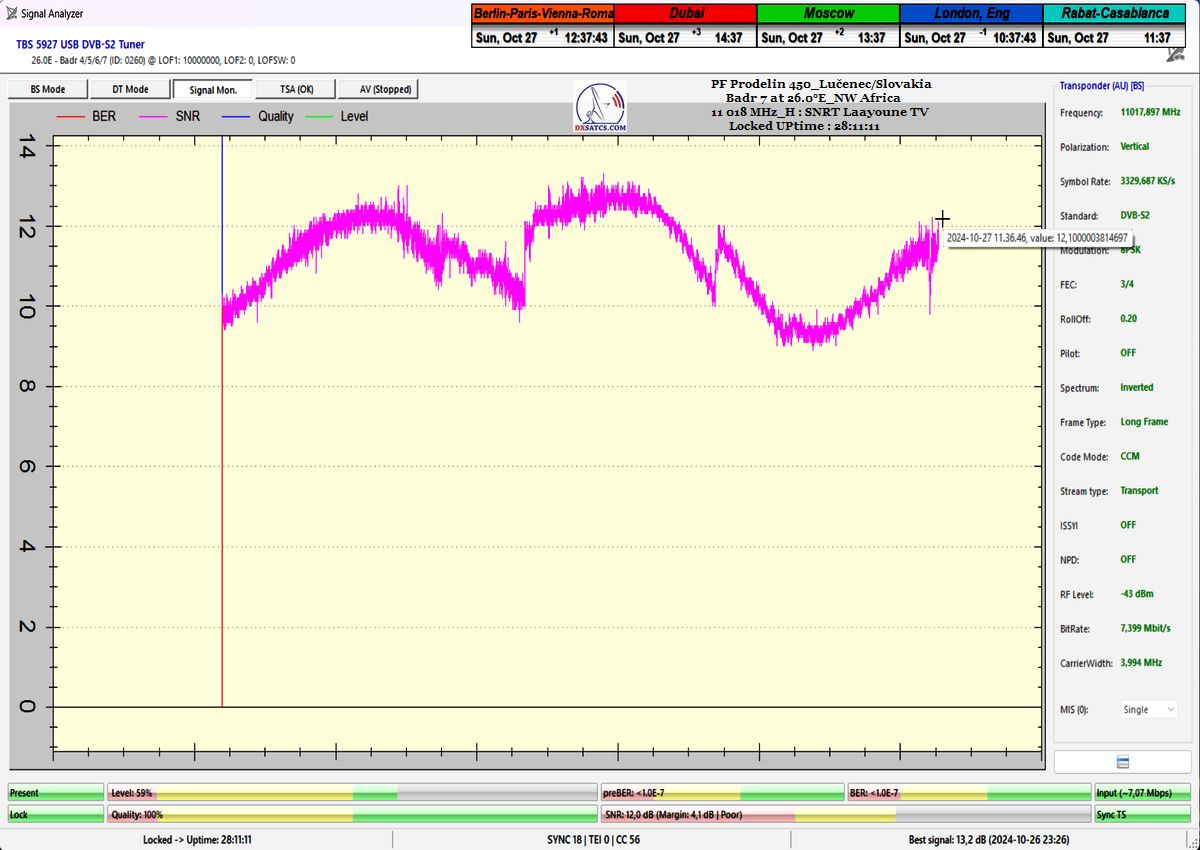Select the Signal Mon. tab
The image size is (1200, 850).
point(212,89)
